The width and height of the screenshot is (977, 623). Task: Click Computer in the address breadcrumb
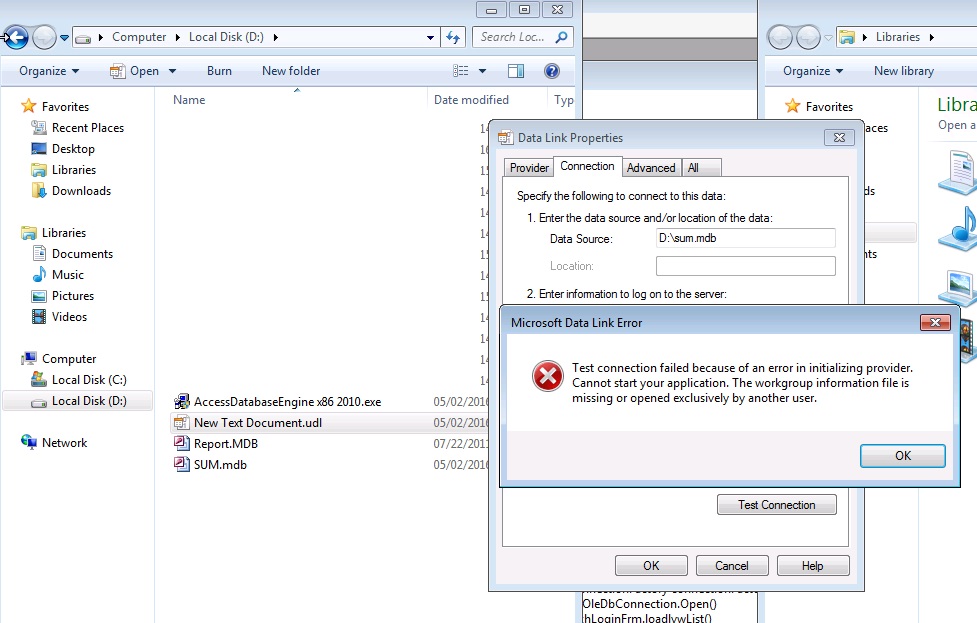pyautogui.click(x=139, y=37)
